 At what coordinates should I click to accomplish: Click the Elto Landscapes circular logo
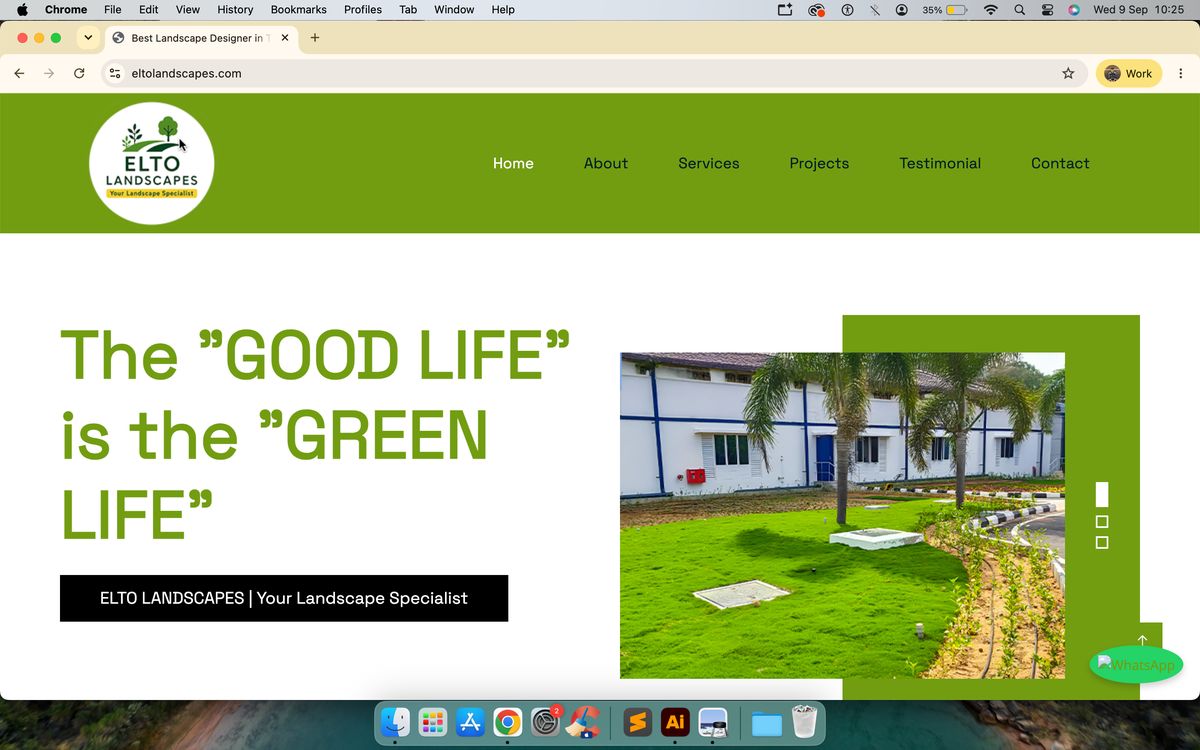151,163
